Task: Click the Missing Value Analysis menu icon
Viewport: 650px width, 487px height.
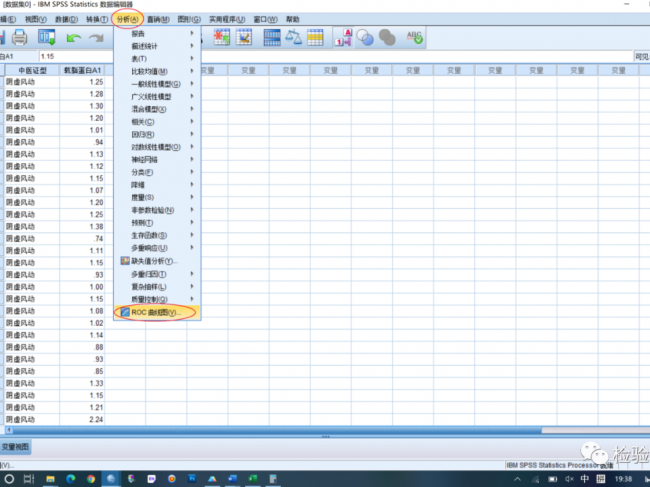Action: point(125,261)
